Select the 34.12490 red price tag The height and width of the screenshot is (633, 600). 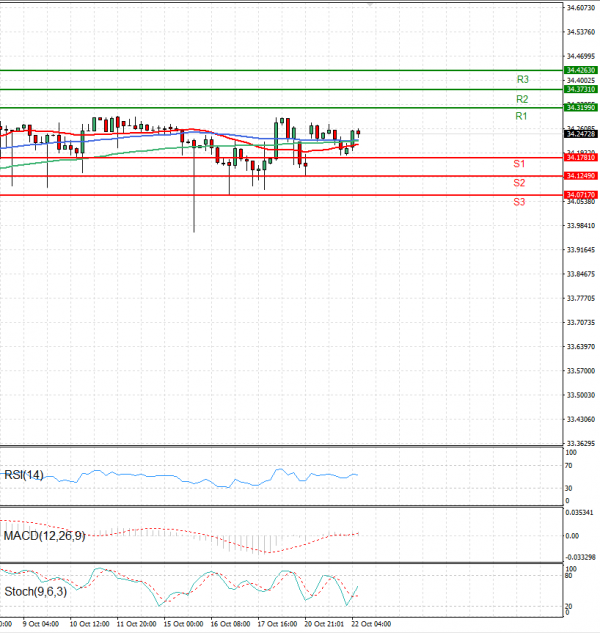click(580, 176)
